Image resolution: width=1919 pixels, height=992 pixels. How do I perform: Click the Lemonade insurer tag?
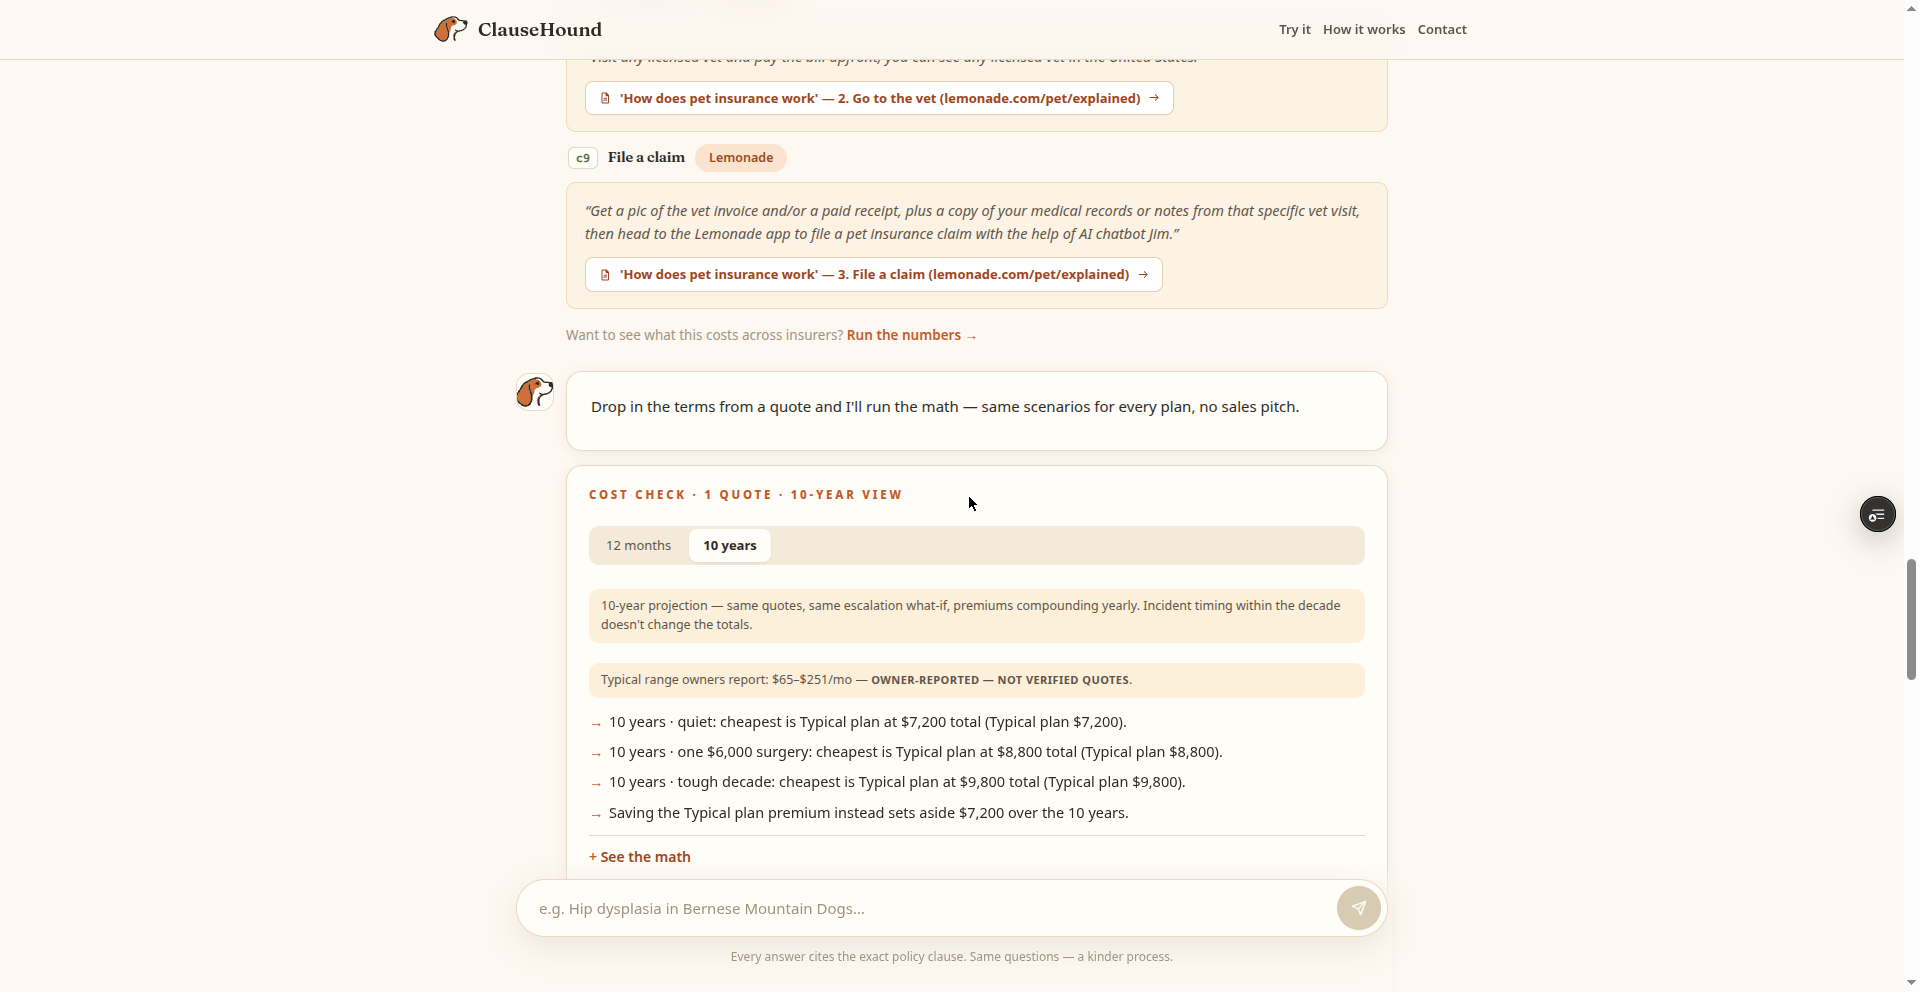pos(741,158)
